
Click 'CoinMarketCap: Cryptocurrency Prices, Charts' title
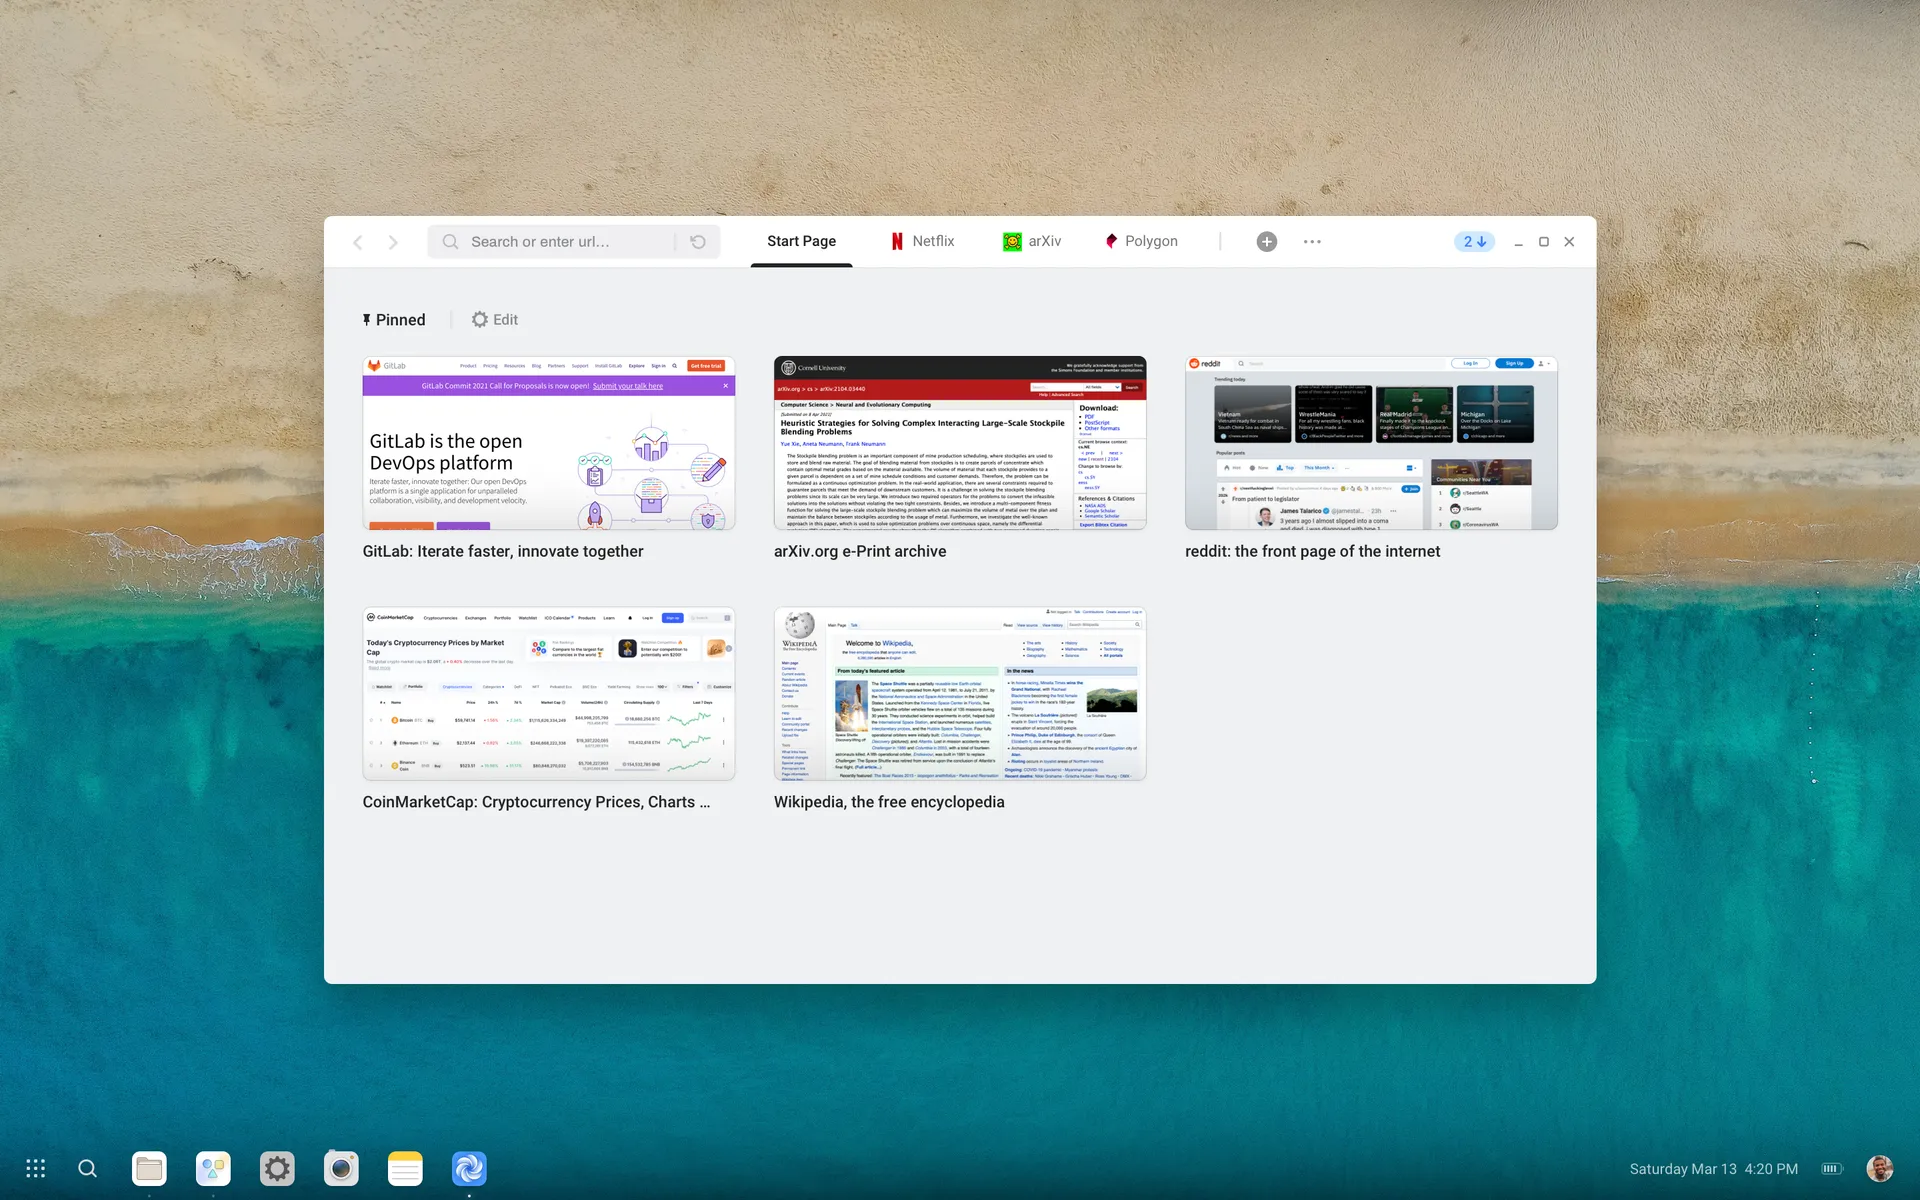pos(536,802)
